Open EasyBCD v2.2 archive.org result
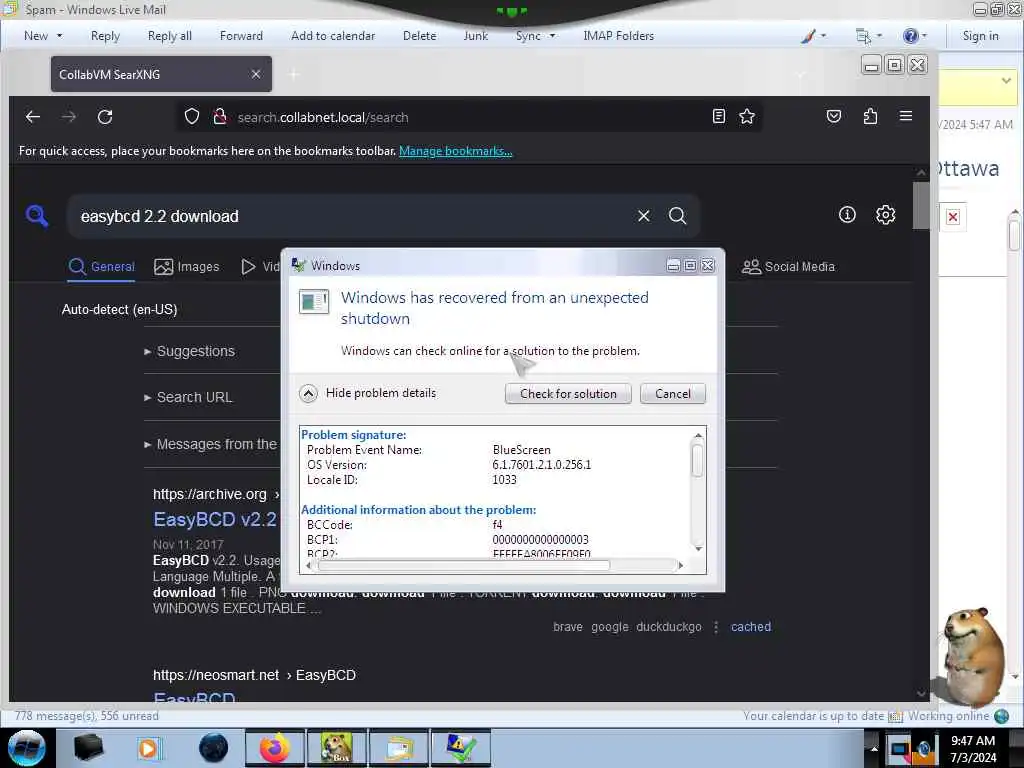Image resolution: width=1024 pixels, height=768 pixels. [x=215, y=520]
